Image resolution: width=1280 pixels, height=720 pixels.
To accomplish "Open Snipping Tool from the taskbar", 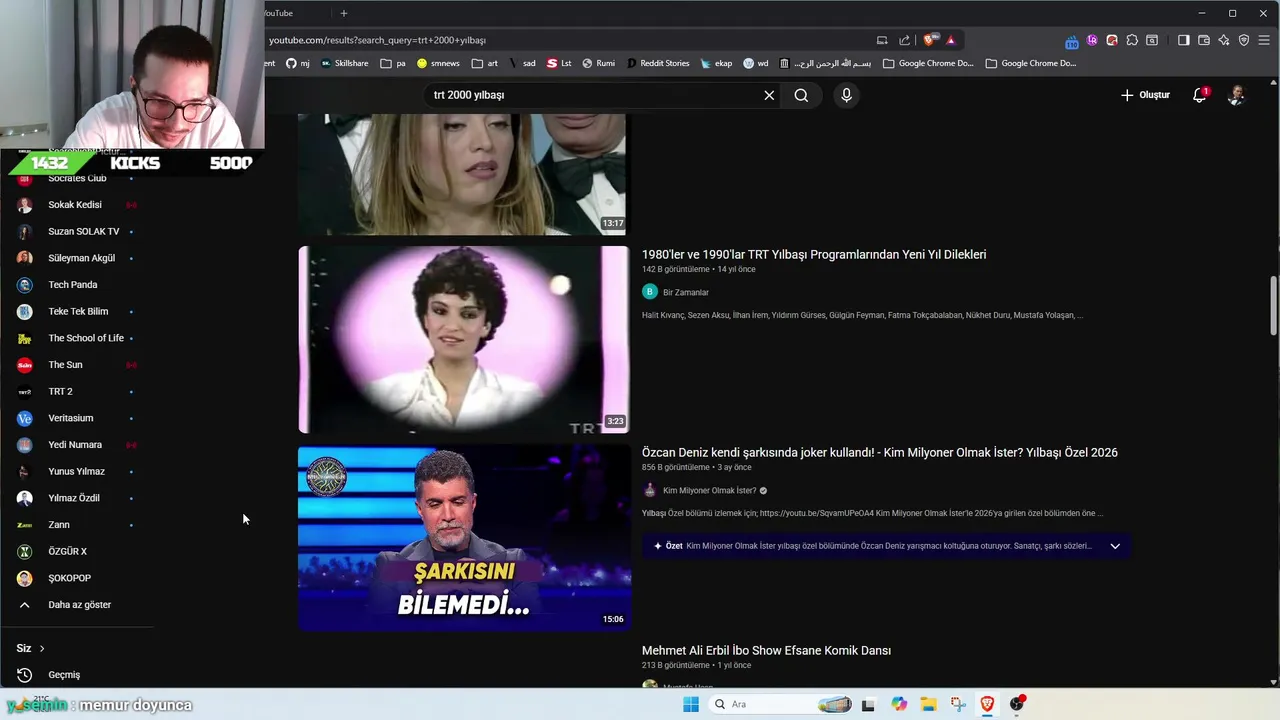I will (958, 704).
